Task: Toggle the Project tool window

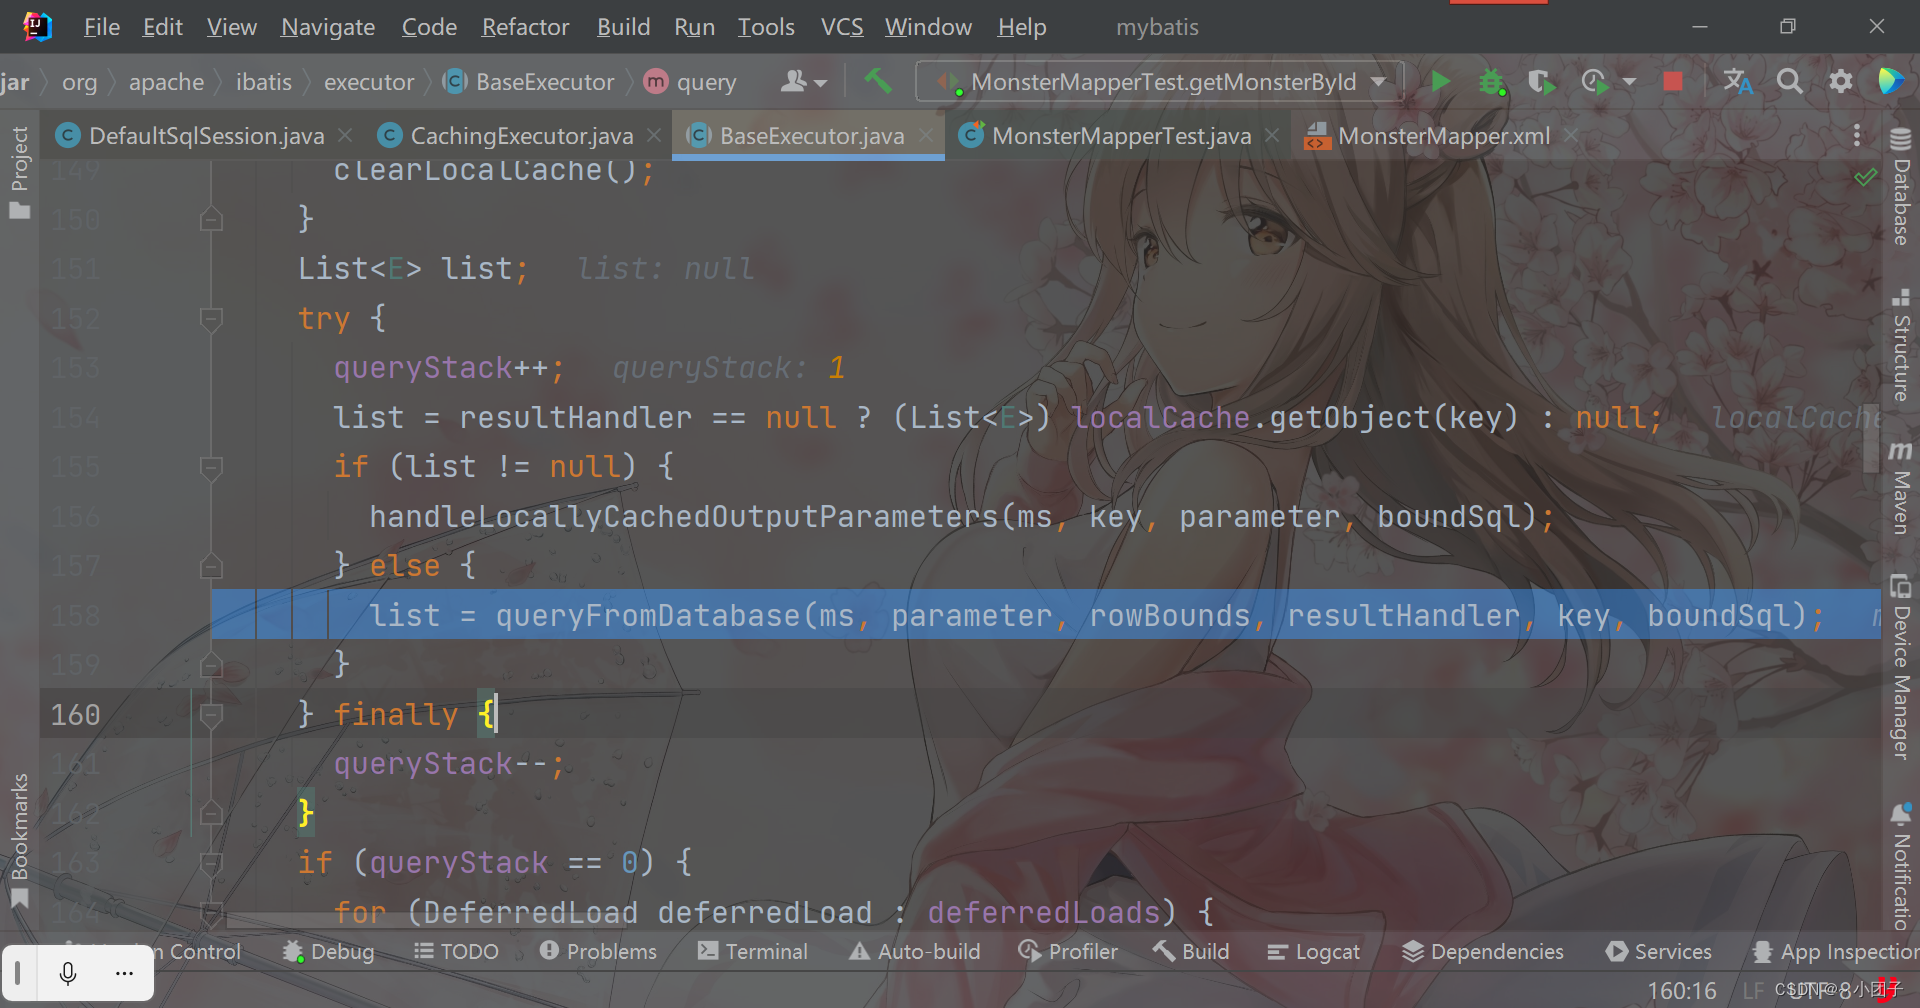Action: pyautogui.click(x=19, y=172)
